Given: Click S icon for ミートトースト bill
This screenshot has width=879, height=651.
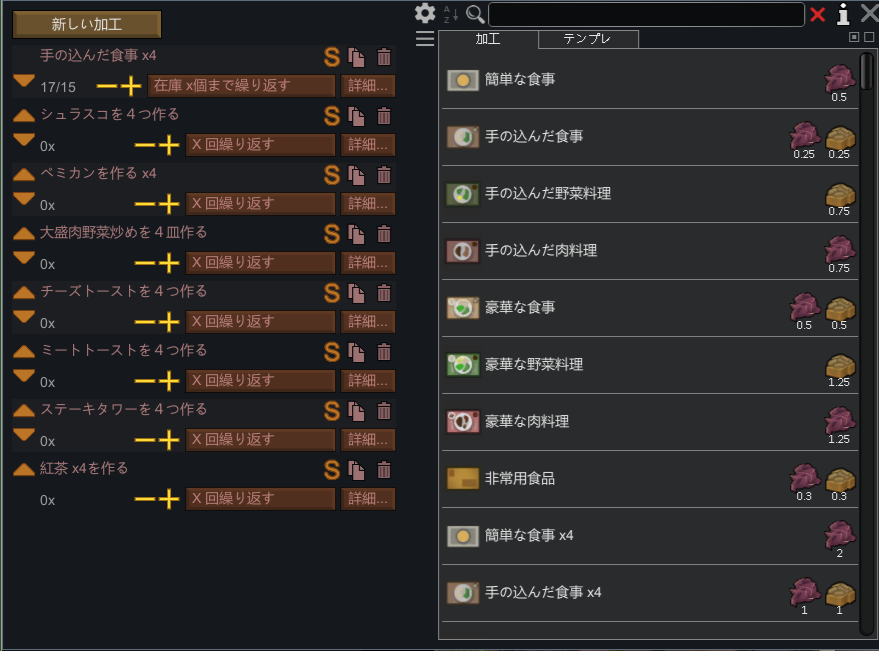Looking at the screenshot, I should coord(332,352).
